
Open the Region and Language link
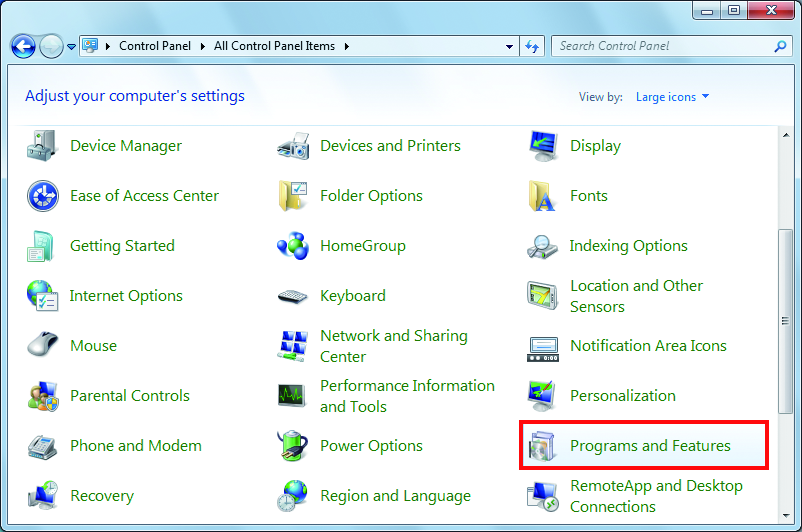point(396,496)
